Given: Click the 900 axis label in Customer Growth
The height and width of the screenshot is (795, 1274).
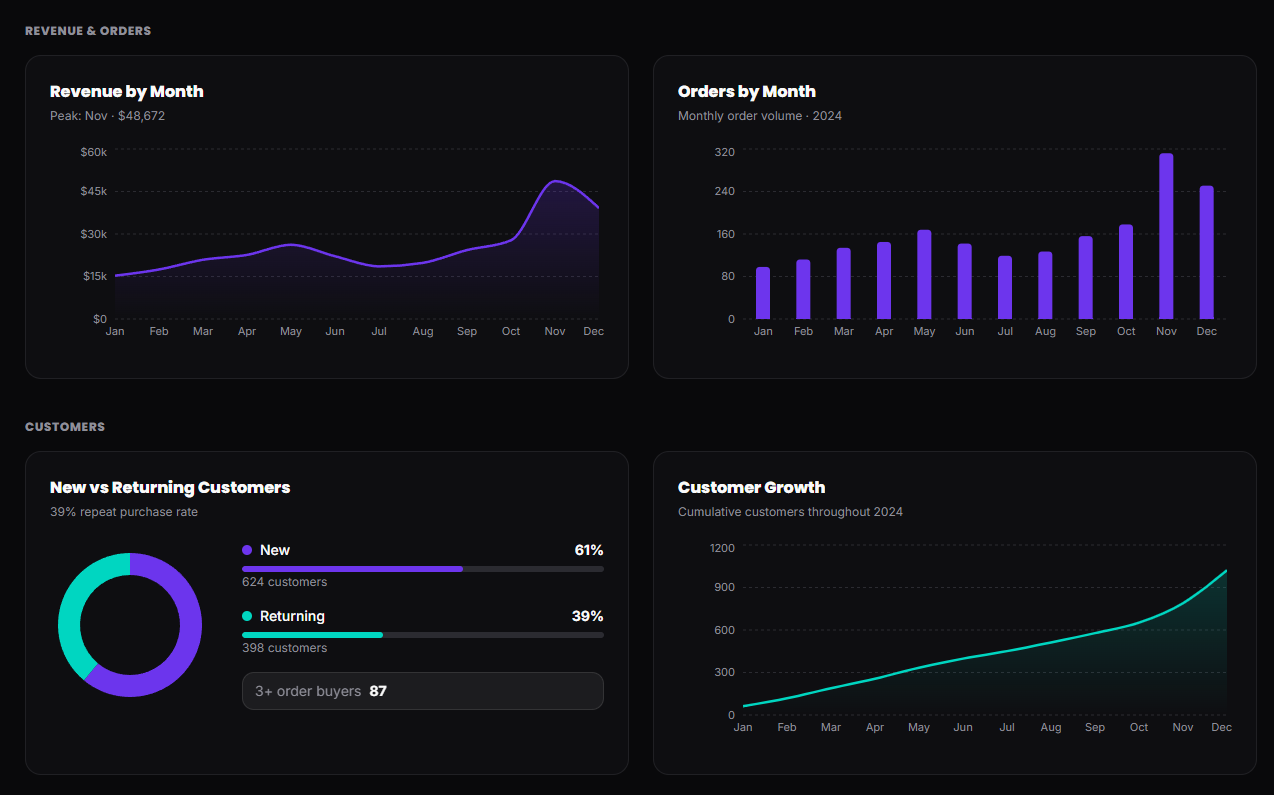Looking at the screenshot, I should (725, 587).
